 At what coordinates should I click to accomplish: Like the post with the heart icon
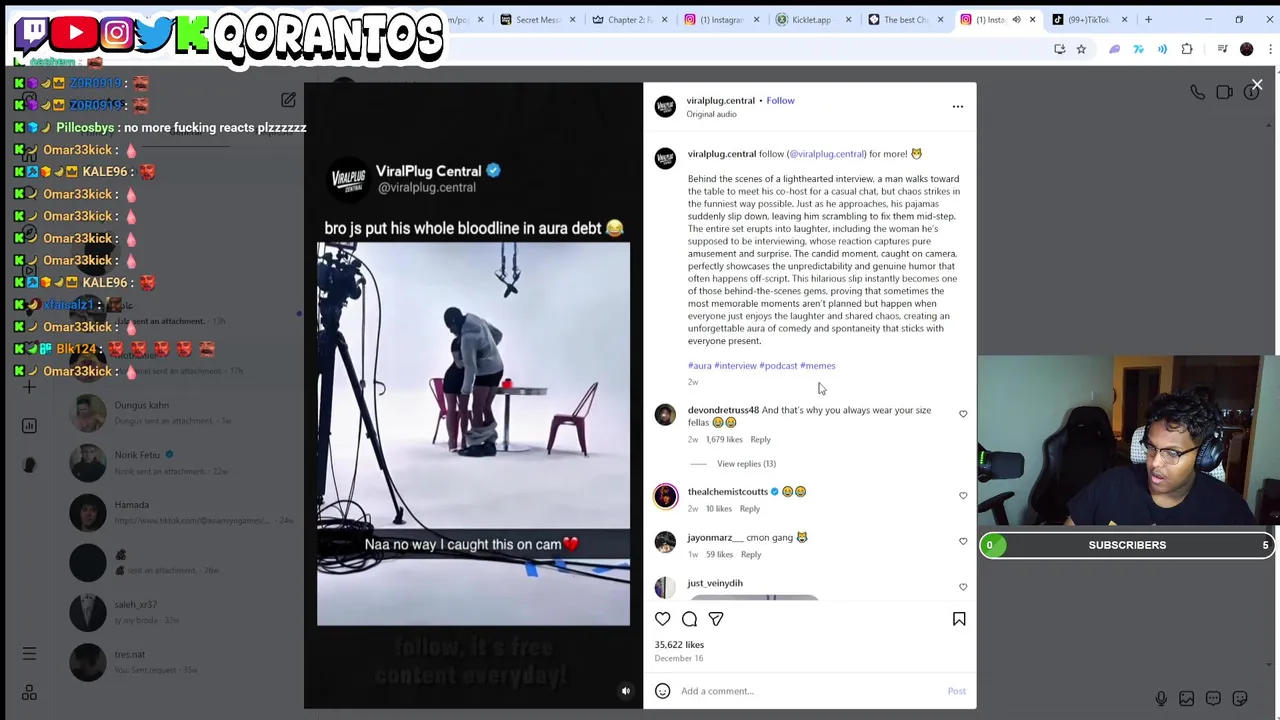point(663,619)
